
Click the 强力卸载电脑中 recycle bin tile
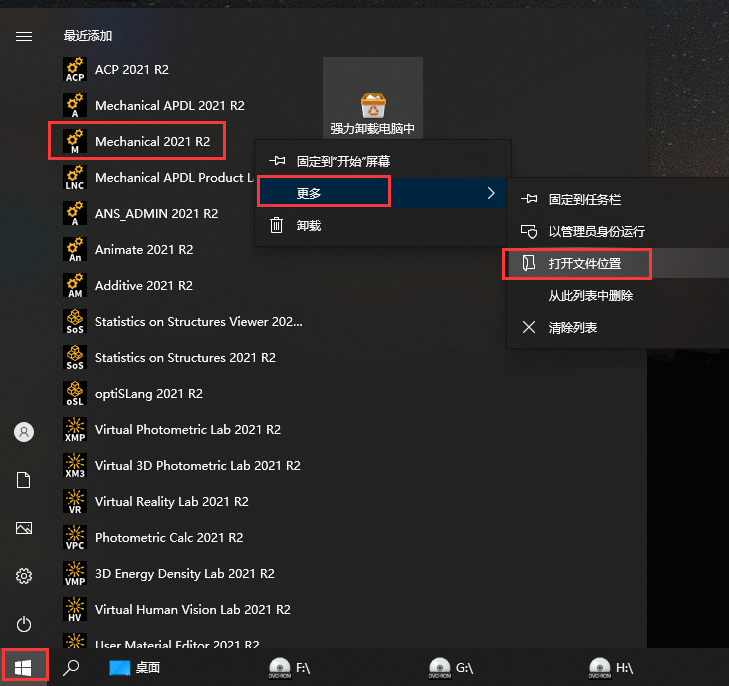[373, 98]
